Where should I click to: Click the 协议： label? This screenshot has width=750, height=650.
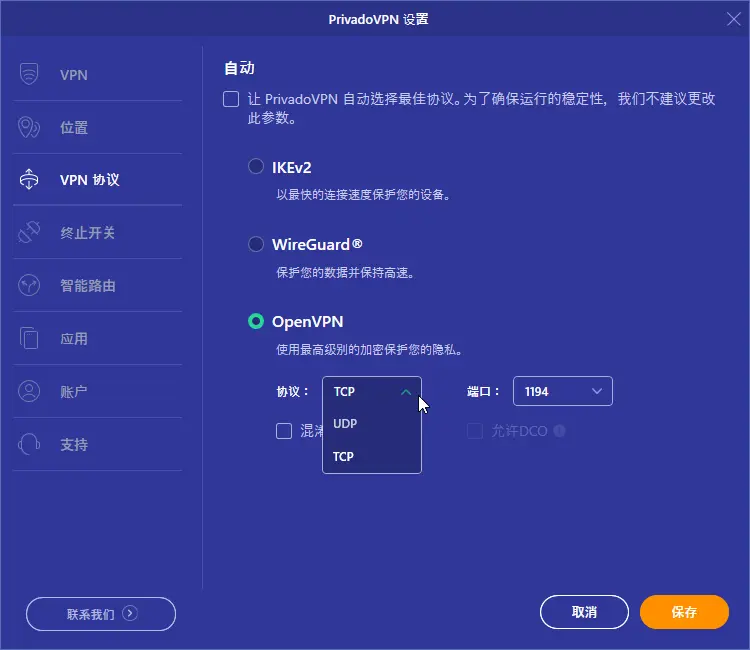click(x=292, y=392)
